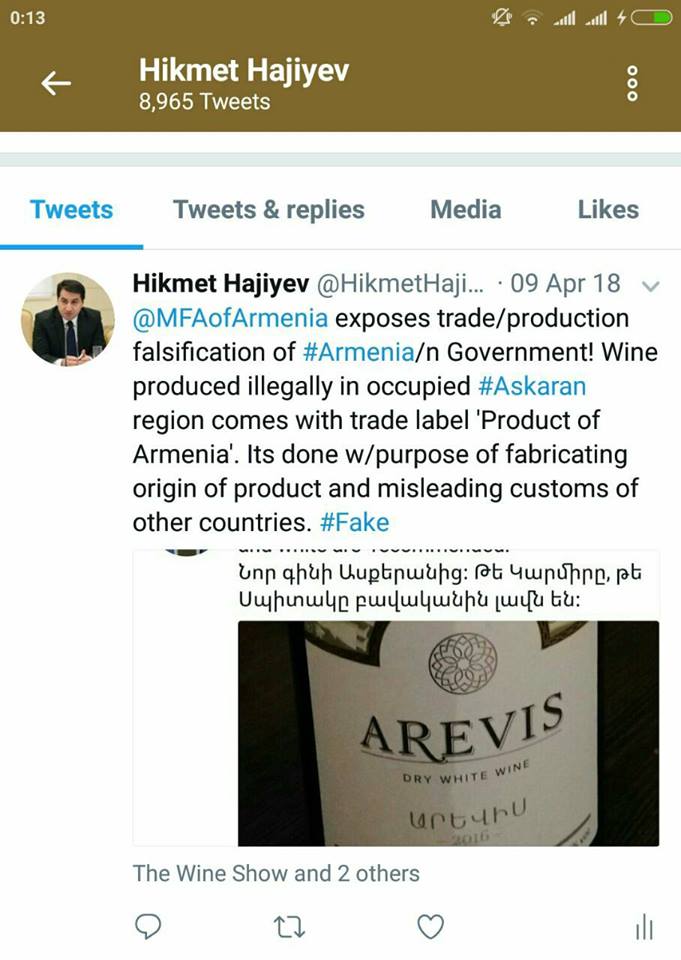The height and width of the screenshot is (960, 681).
Task: Tap the battery indicator in status bar
Action: coord(652,18)
